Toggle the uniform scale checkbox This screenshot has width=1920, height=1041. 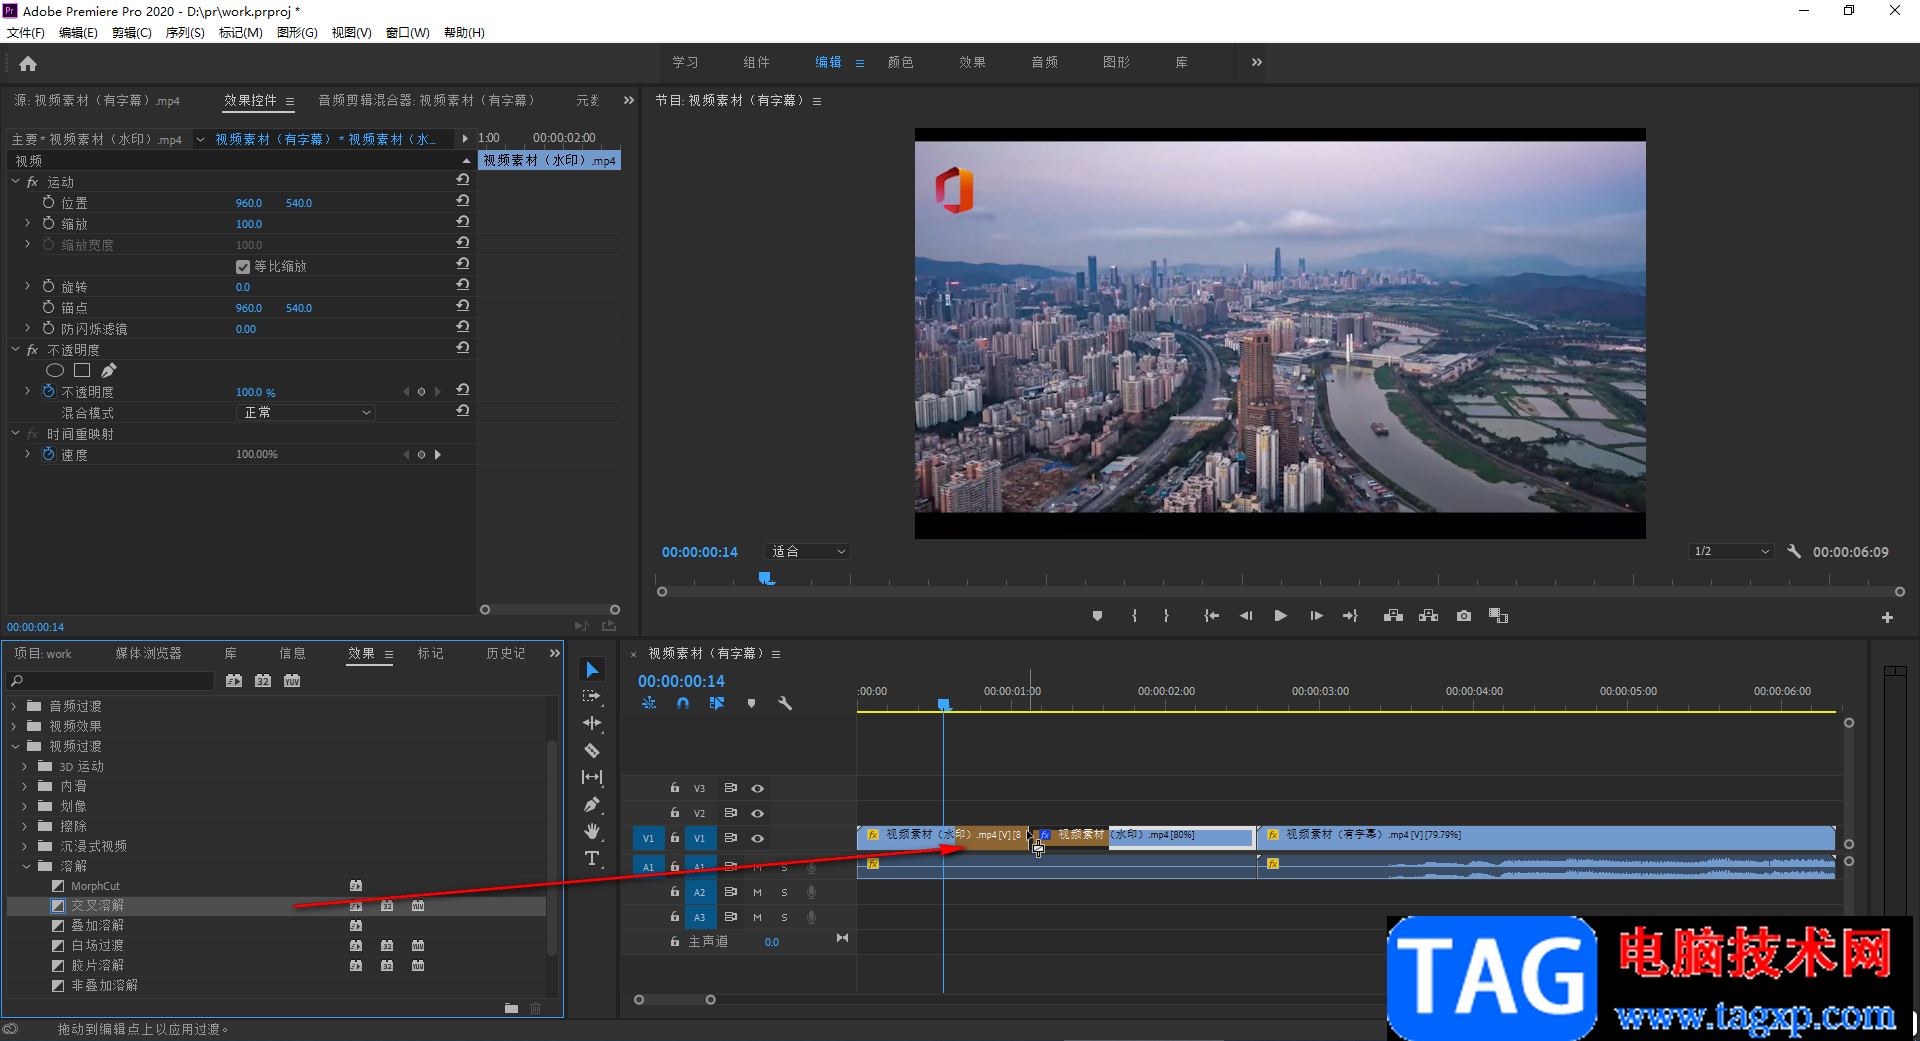pos(242,266)
